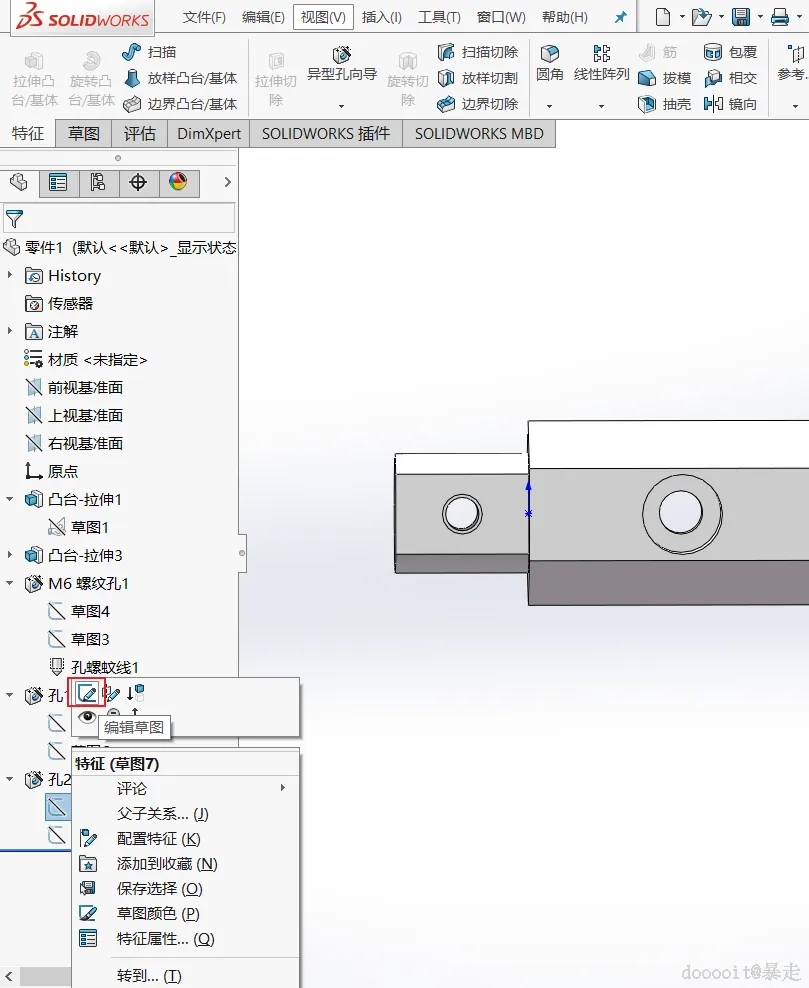Open the Fillet dropdown arrow

pyautogui.click(x=549, y=106)
